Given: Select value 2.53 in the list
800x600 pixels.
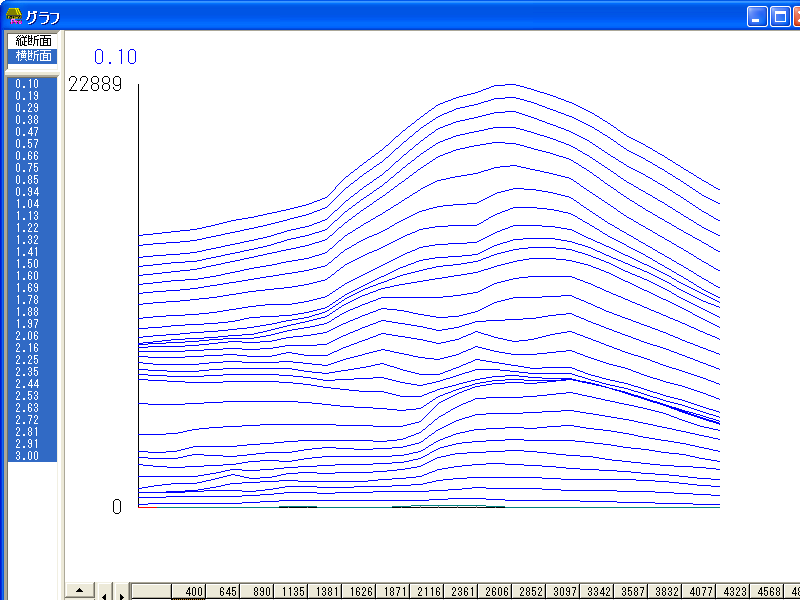Looking at the screenshot, I should [x=33, y=395].
